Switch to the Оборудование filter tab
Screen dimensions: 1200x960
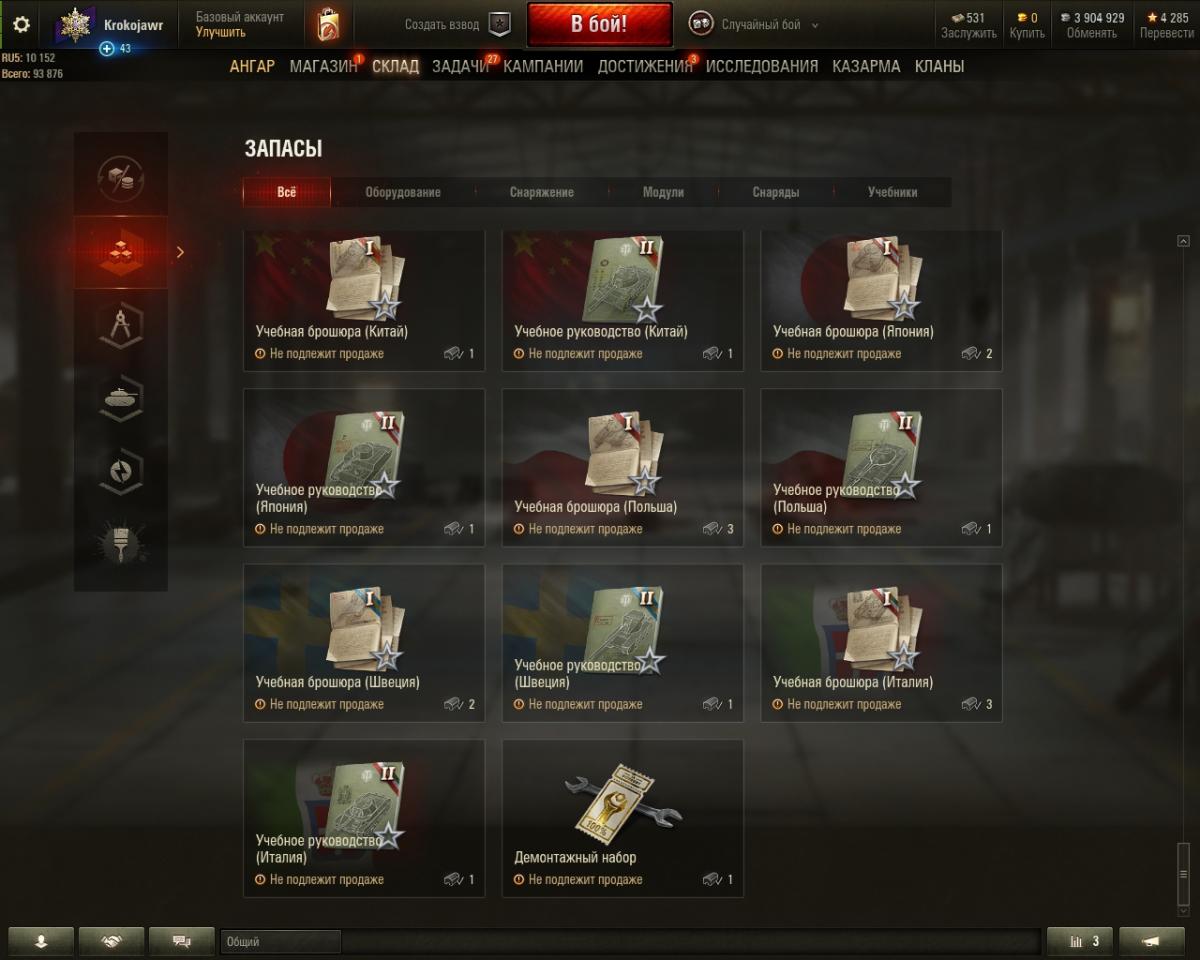click(x=402, y=192)
